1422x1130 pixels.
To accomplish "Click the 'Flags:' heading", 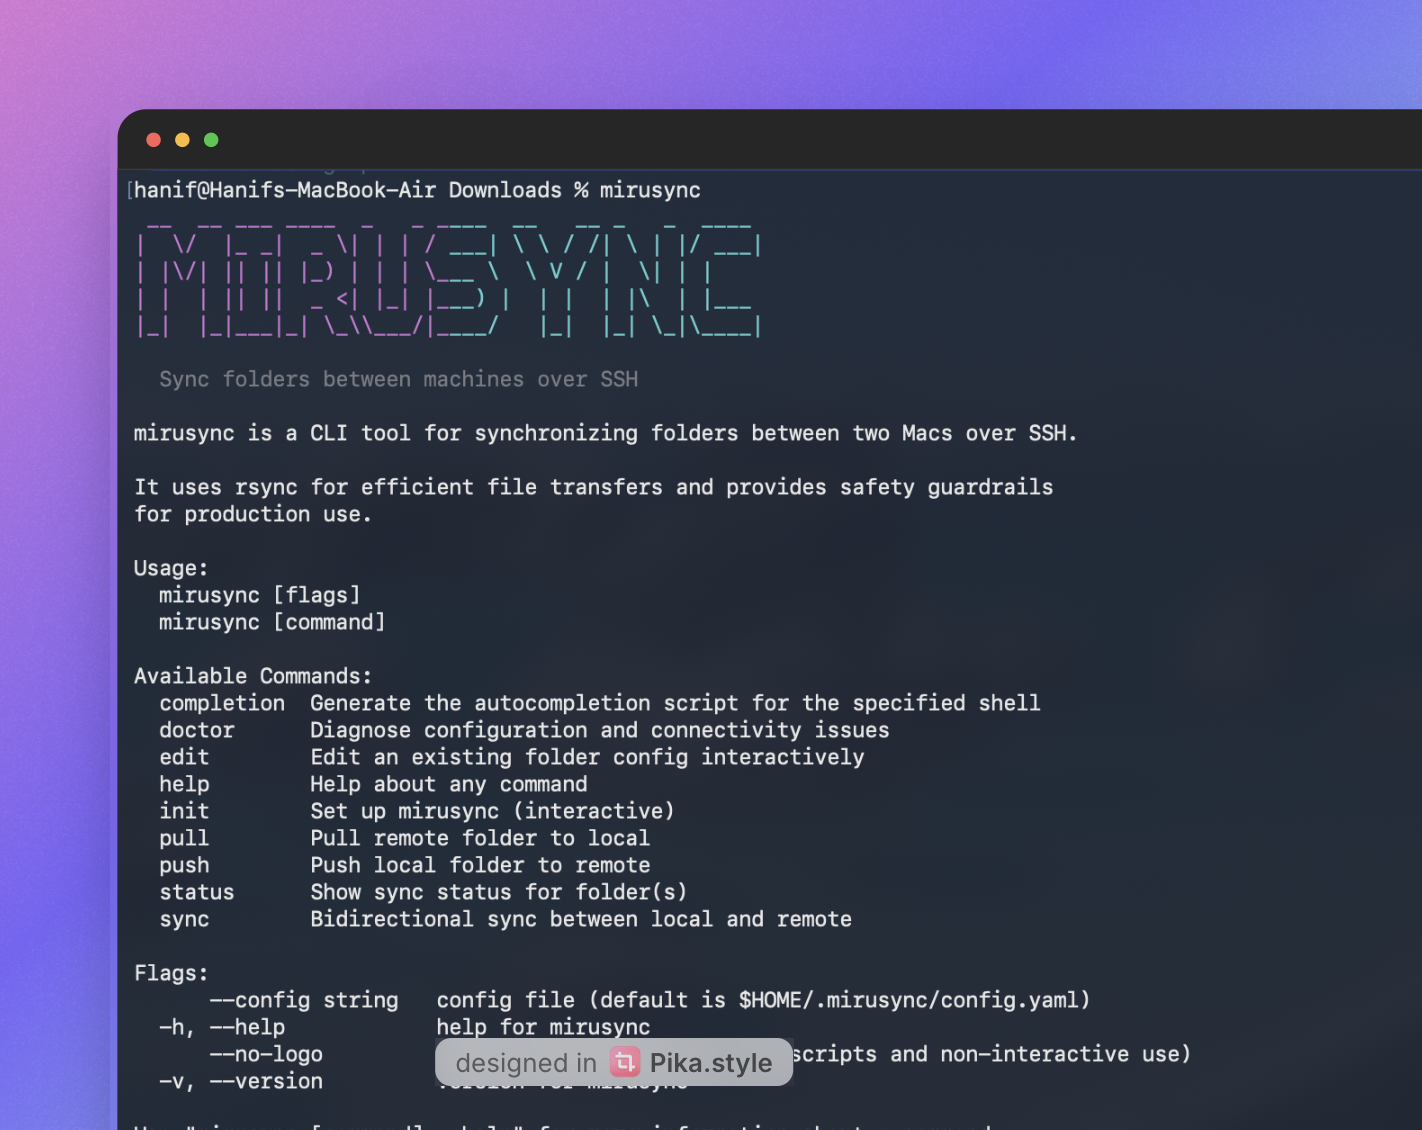I will pos(171,973).
